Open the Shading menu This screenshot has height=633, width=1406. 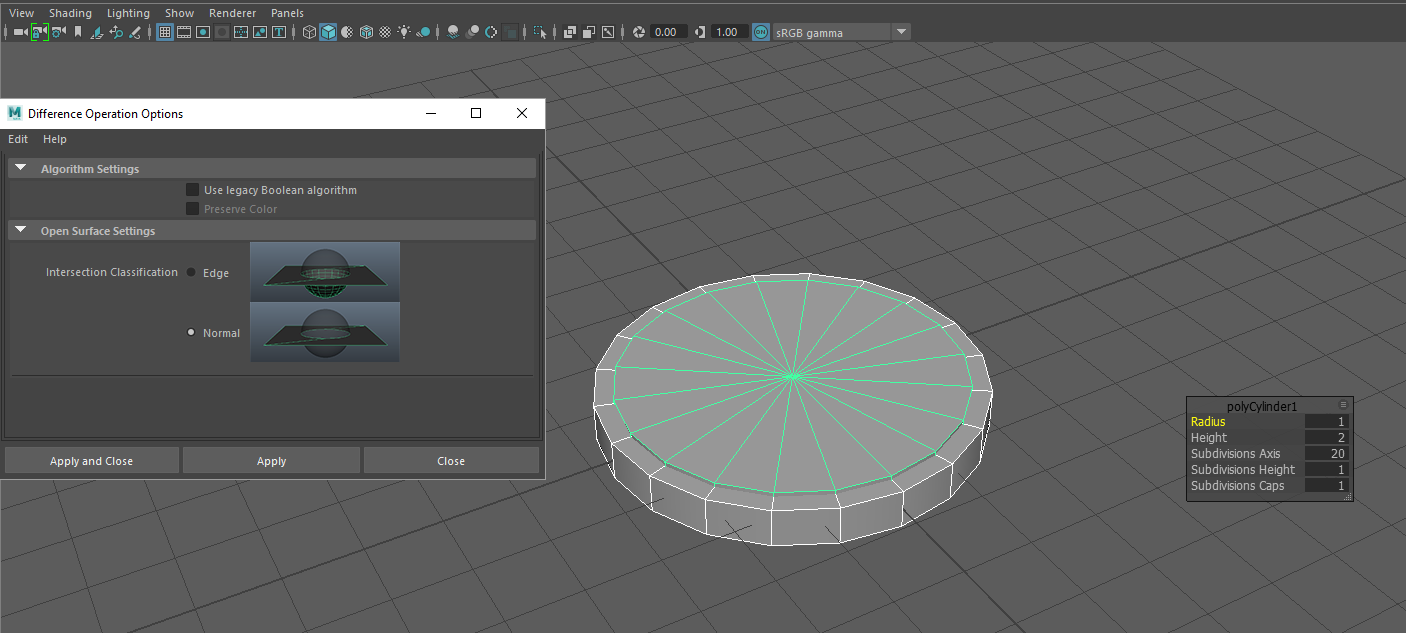70,13
